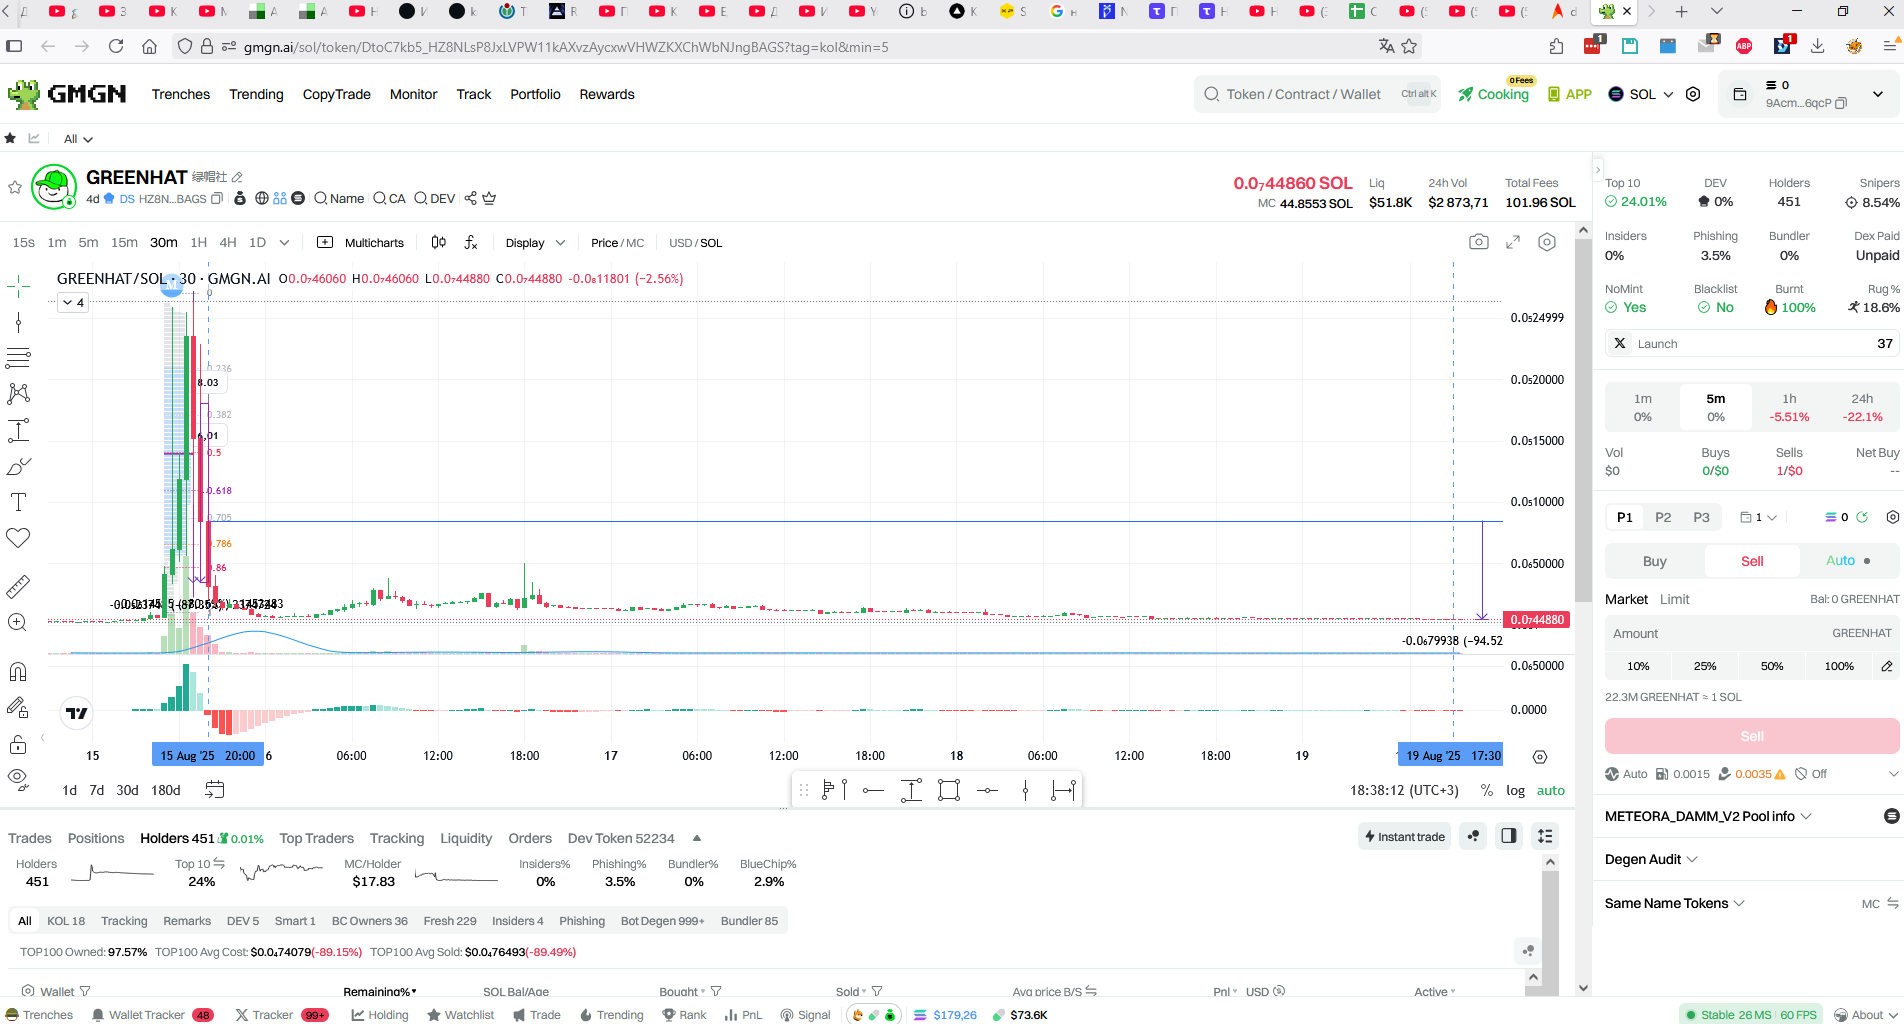The width and height of the screenshot is (1904, 1024).
Task: Open chart fullscreen expand icon
Action: coord(1513,242)
